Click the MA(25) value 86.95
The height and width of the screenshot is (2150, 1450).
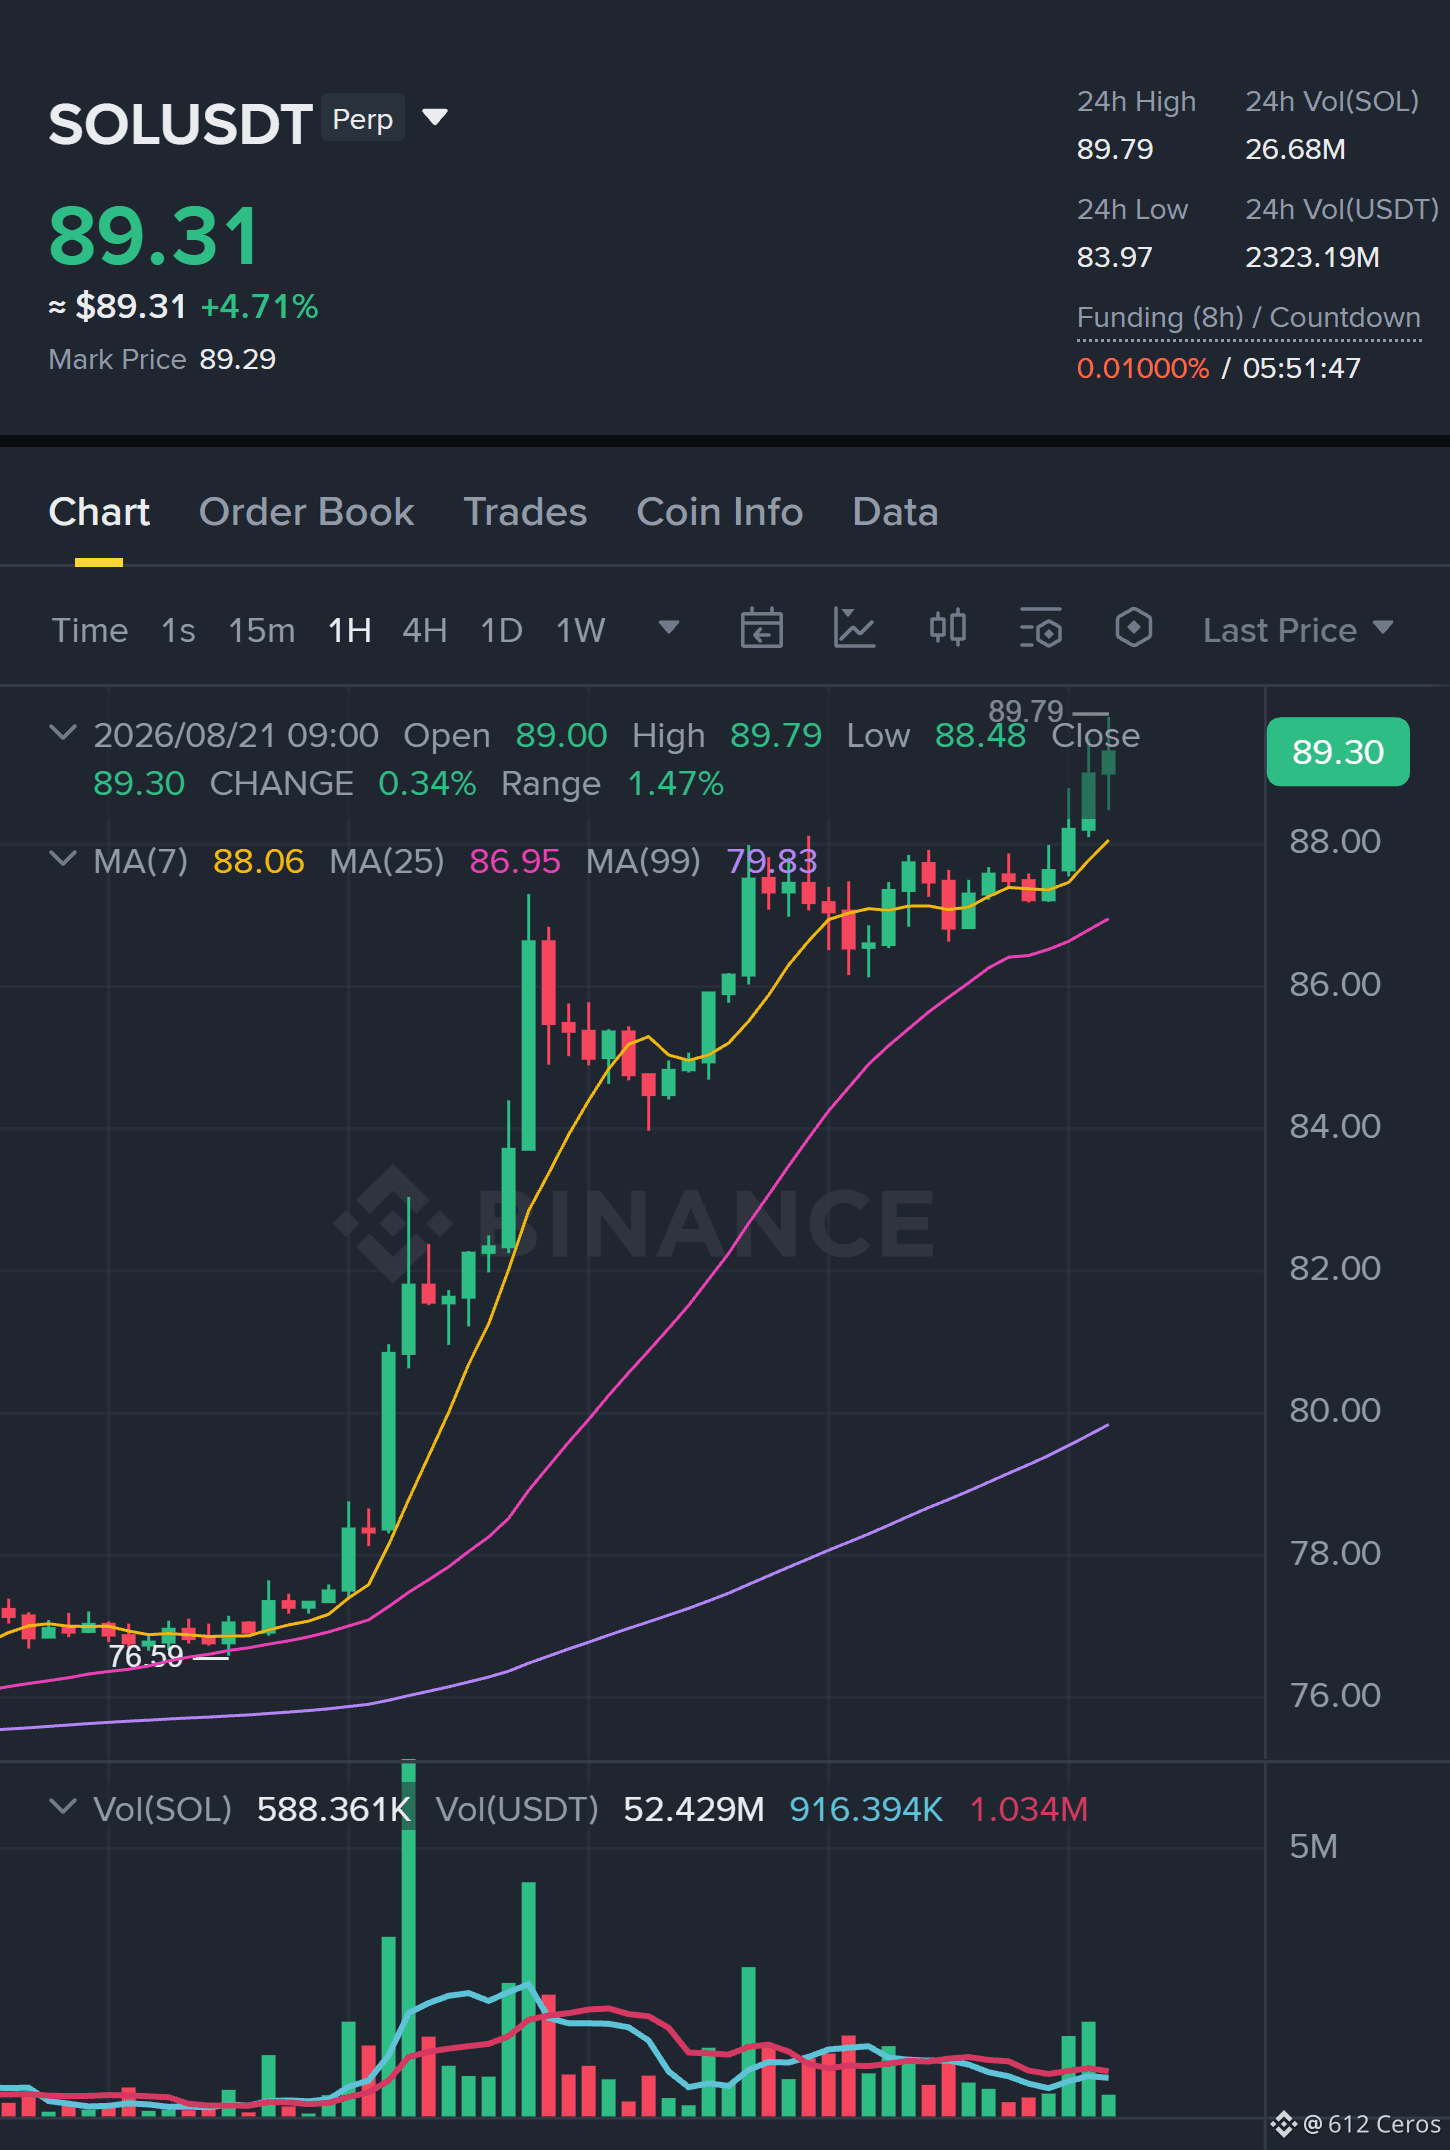515,861
